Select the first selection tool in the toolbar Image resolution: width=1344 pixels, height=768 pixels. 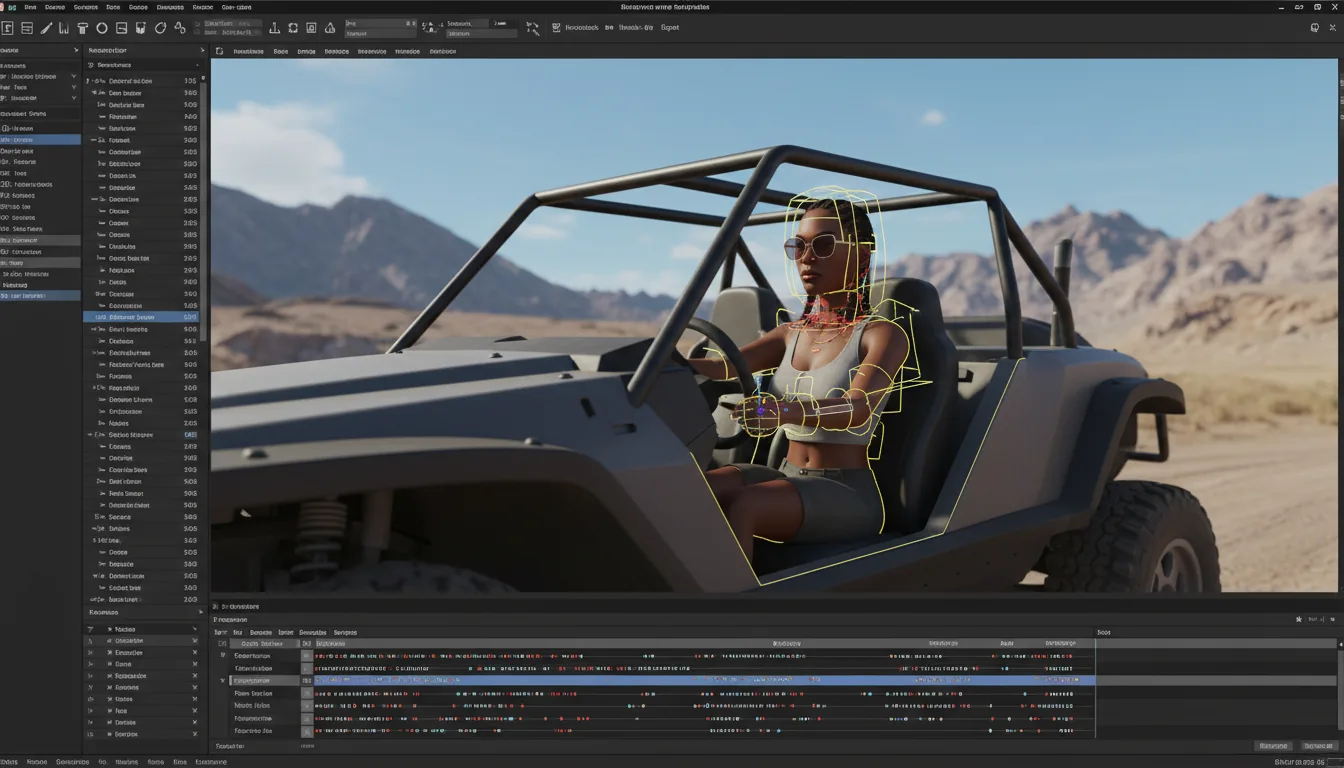[x=9, y=27]
